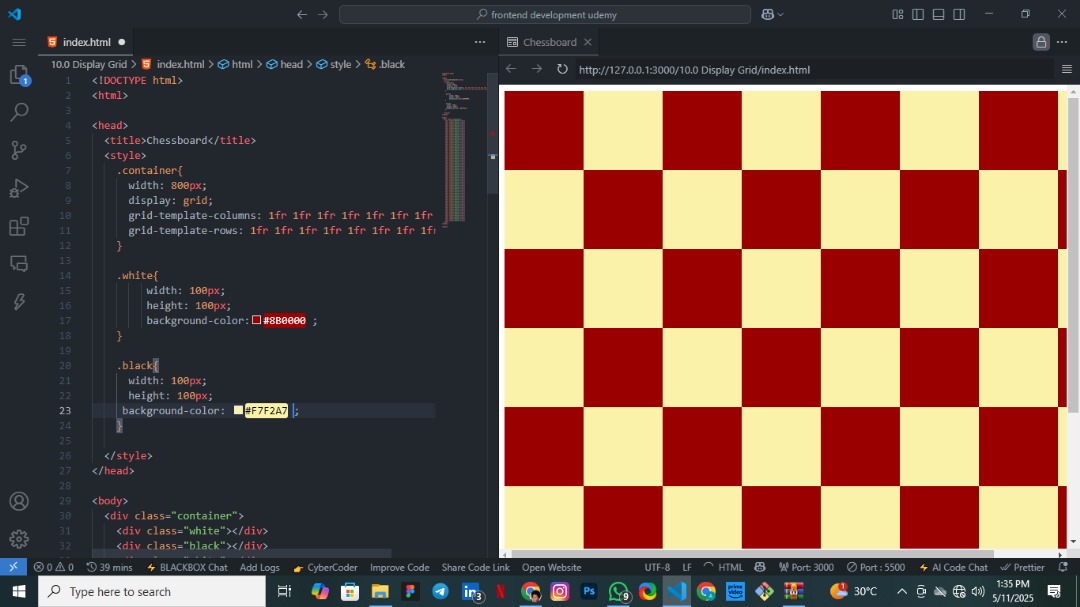Go back with title bar arrow
This screenshot has width=1080, height=607.
[x=302, y=14]
